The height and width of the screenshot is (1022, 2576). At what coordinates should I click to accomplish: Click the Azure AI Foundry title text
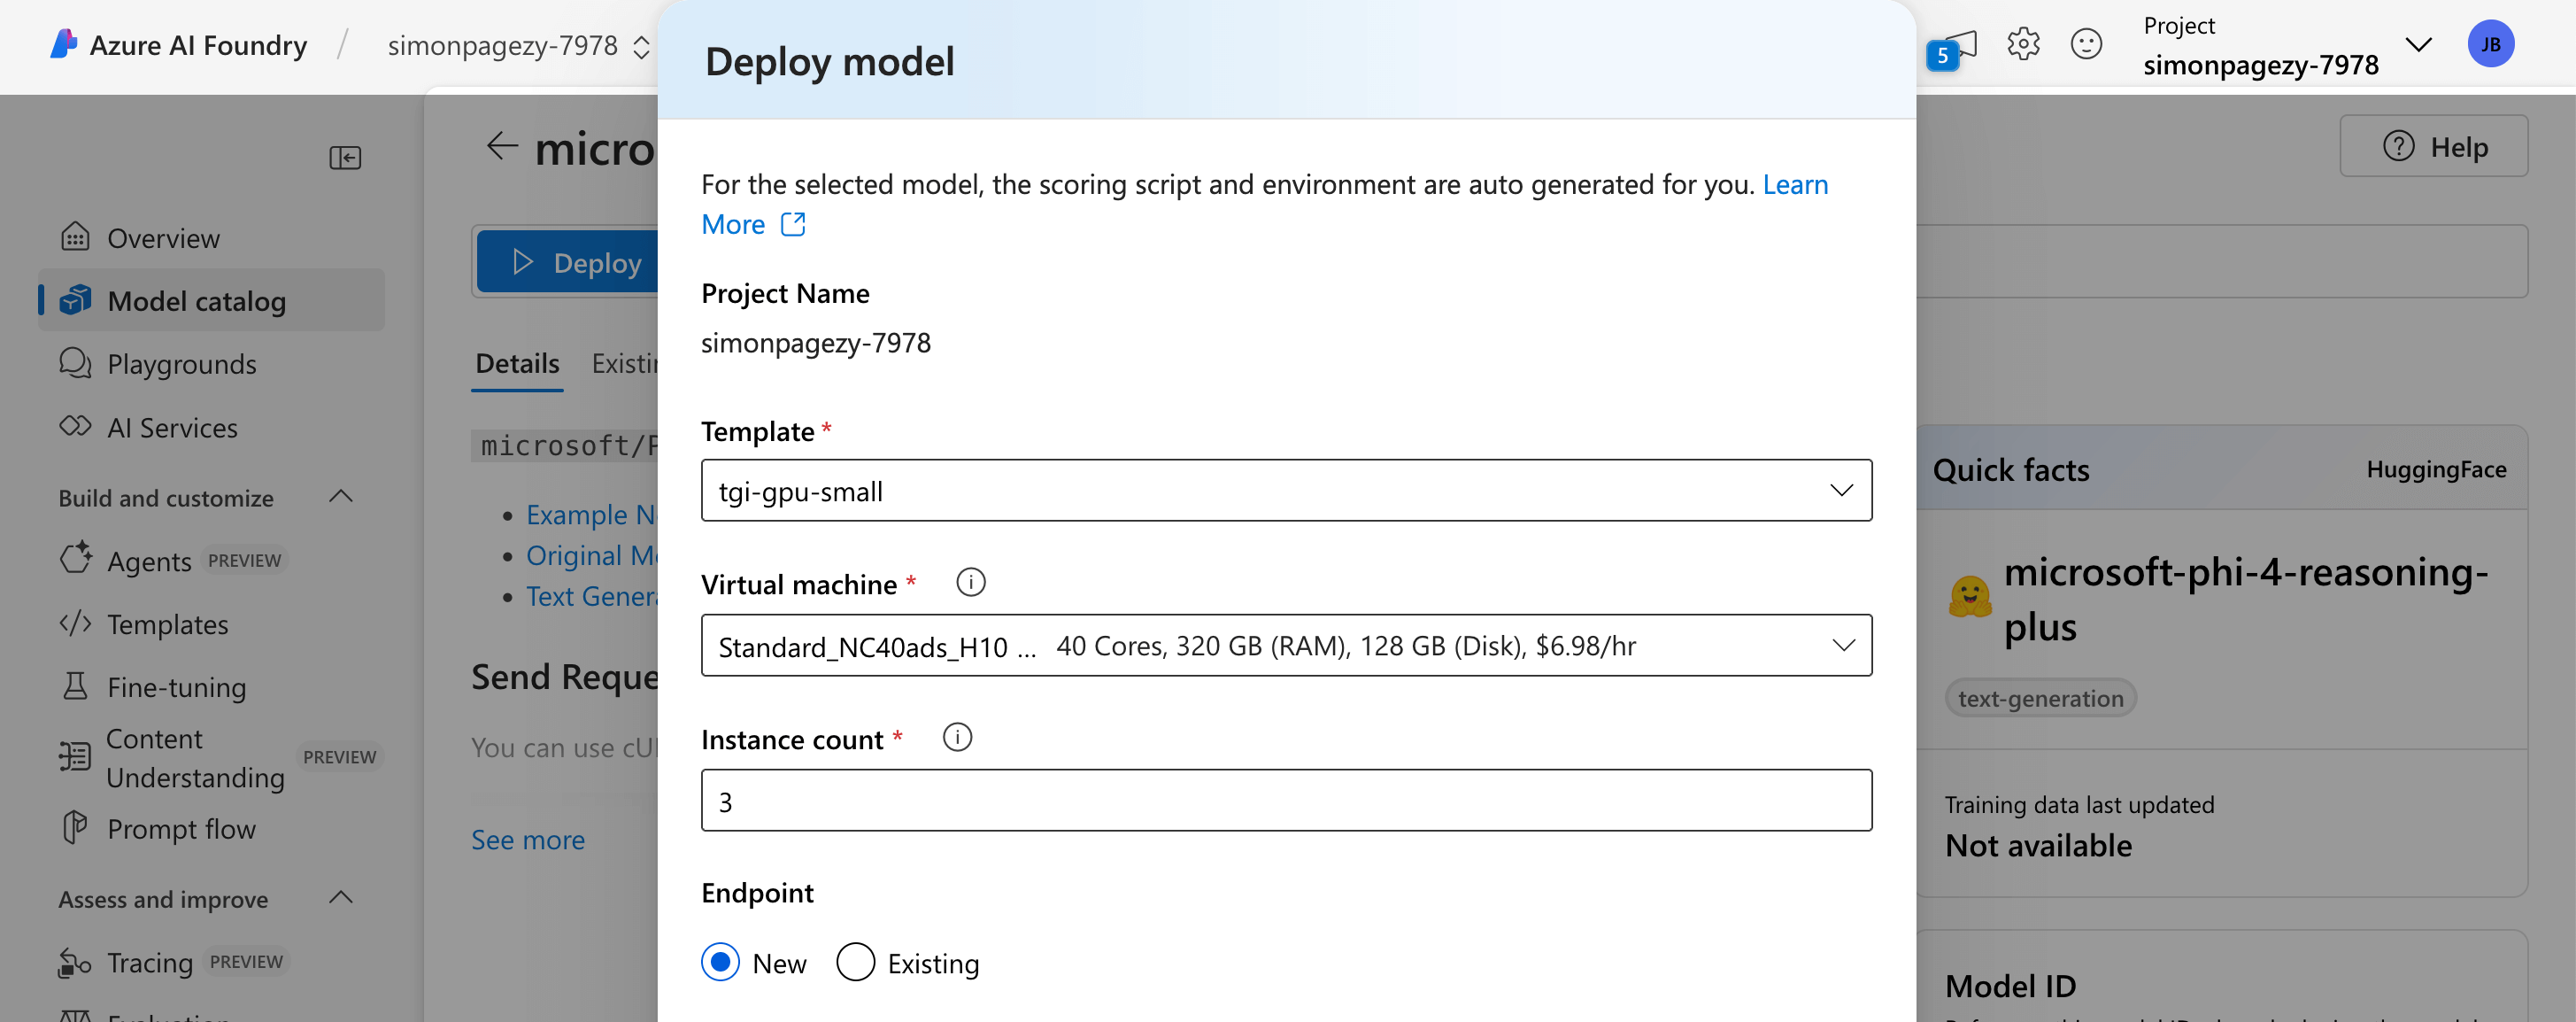198,45
